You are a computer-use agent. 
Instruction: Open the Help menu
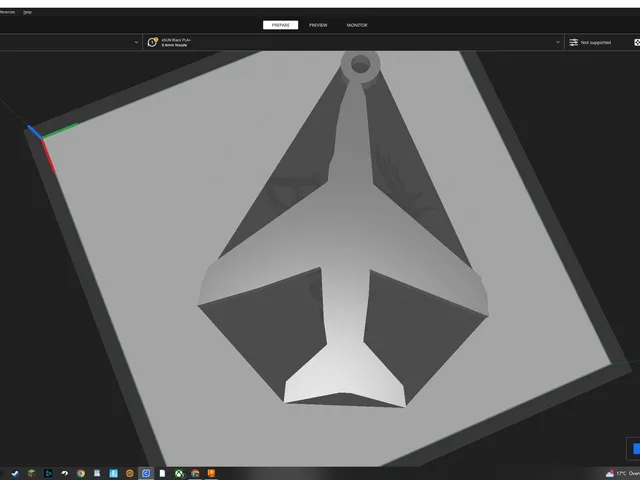click(x=27, y=12)
